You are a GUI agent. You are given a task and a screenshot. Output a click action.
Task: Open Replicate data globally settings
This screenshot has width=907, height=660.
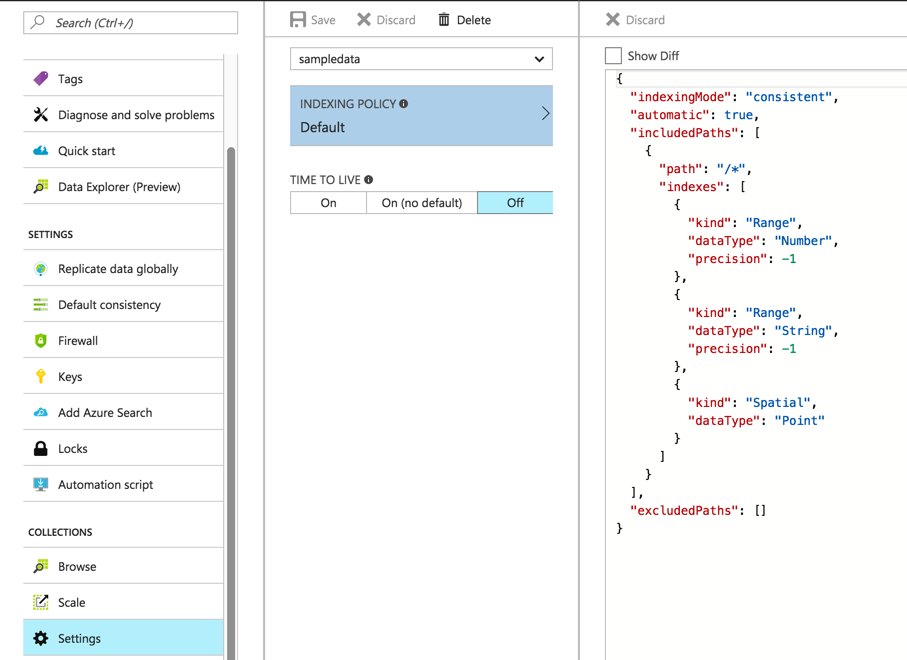click(123, 268)
